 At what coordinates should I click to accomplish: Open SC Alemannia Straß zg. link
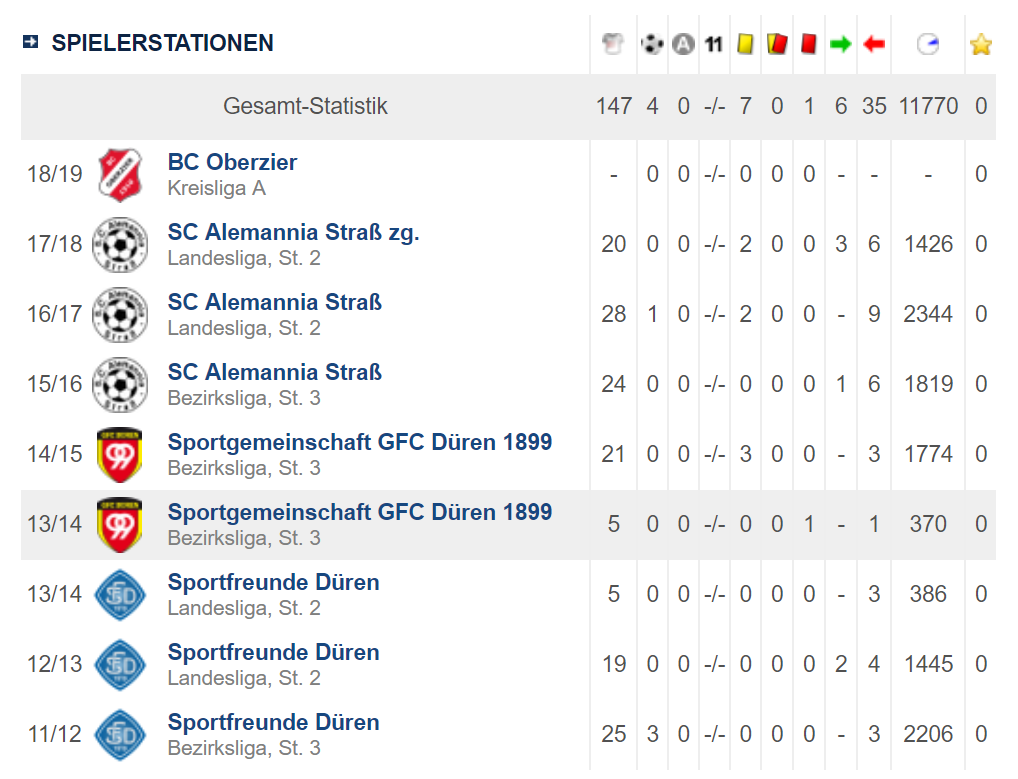293,232
